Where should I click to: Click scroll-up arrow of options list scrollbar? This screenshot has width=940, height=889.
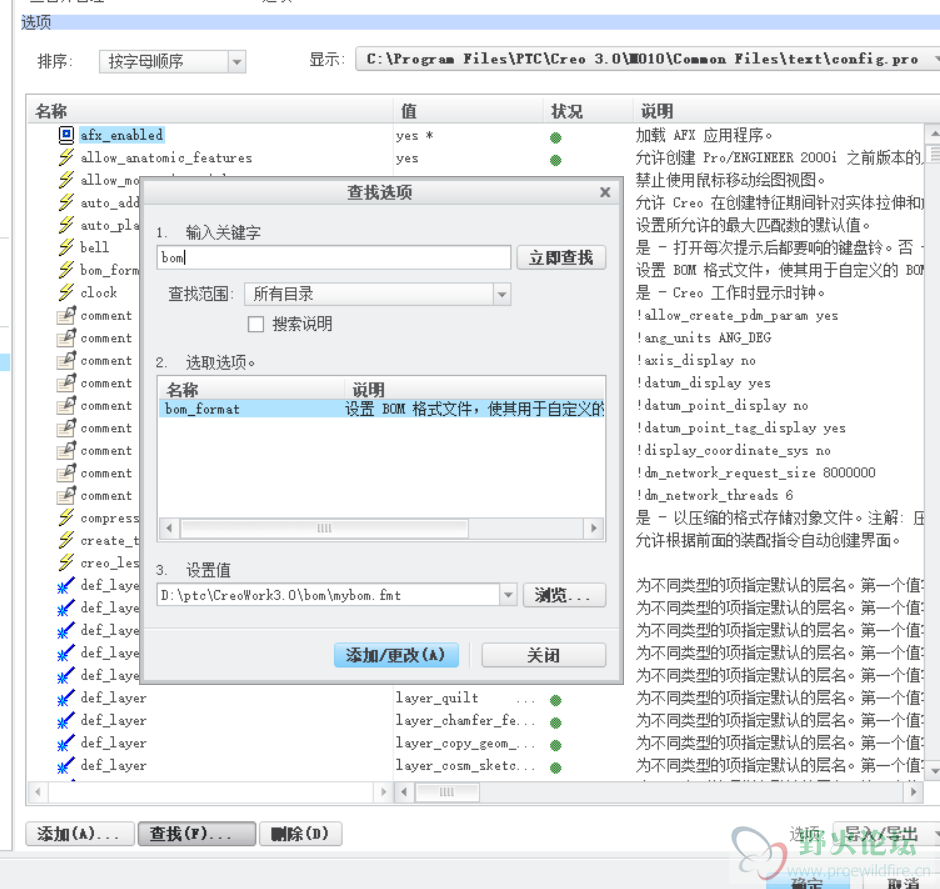click(933, 132)
